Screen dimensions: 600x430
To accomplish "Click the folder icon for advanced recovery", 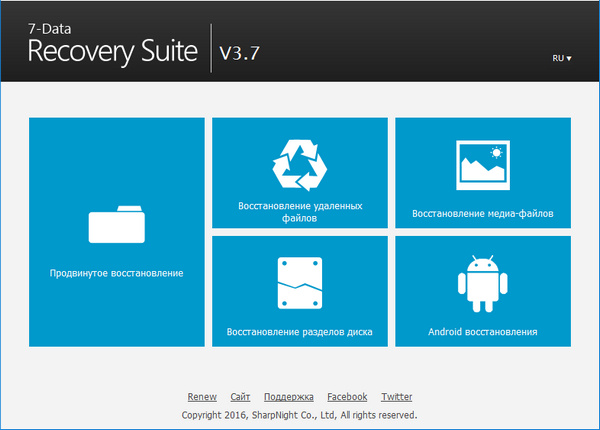I will [117, 224].
